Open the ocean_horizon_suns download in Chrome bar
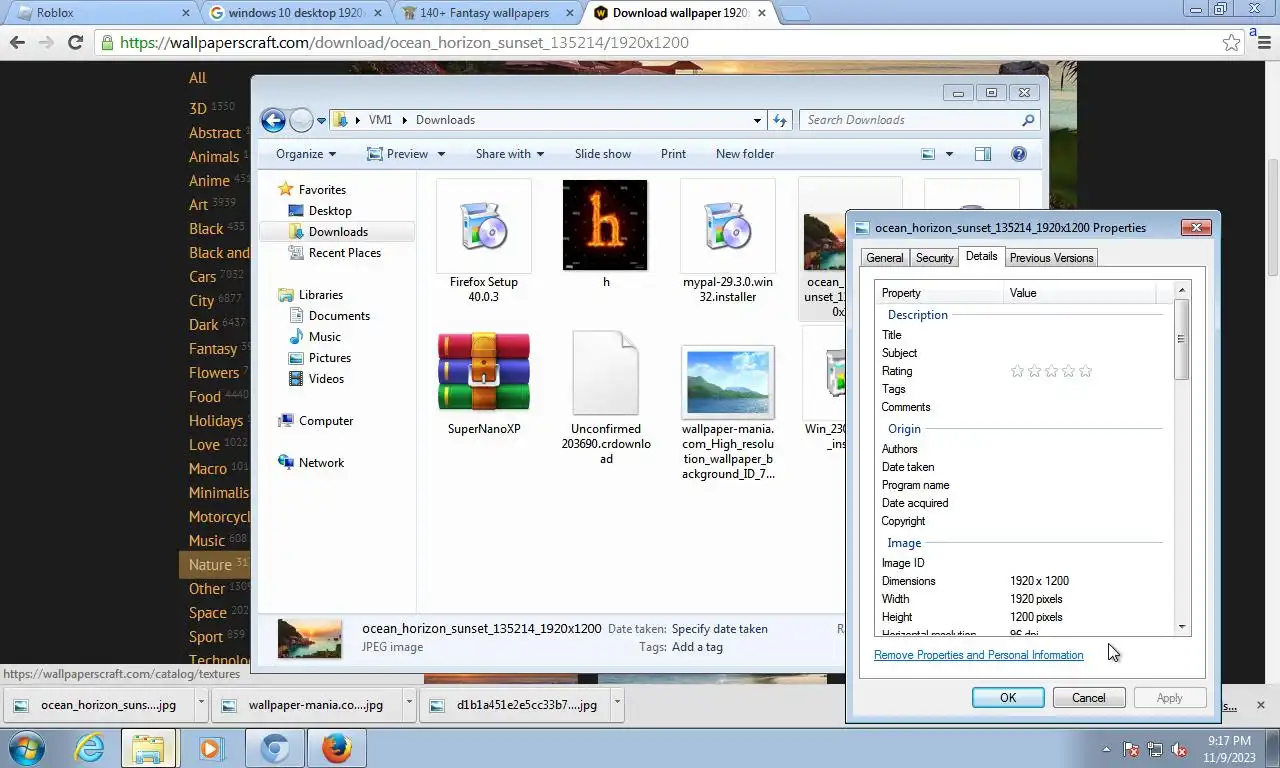Viewport: 1280px width, 768px height. pos(98,704)
